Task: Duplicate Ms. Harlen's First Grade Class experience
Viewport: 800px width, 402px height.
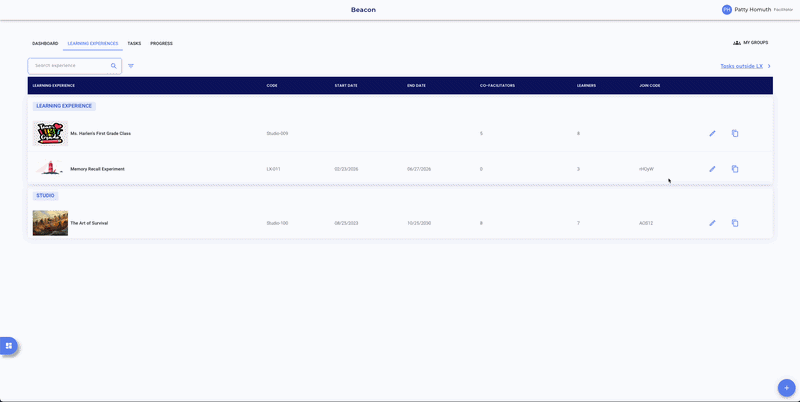Action: pyautogui.click(x=735, y=133)
